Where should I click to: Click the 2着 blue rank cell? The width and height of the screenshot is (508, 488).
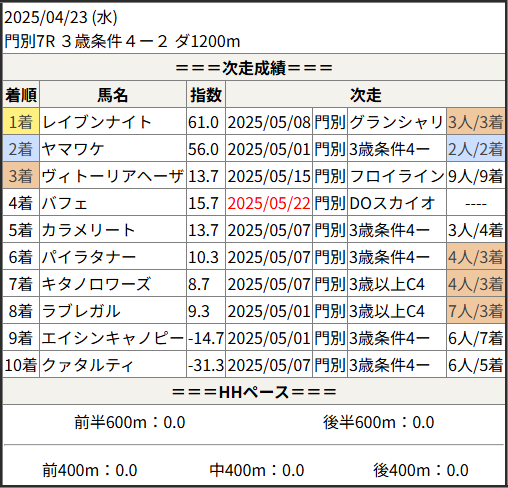pos(21,148)
